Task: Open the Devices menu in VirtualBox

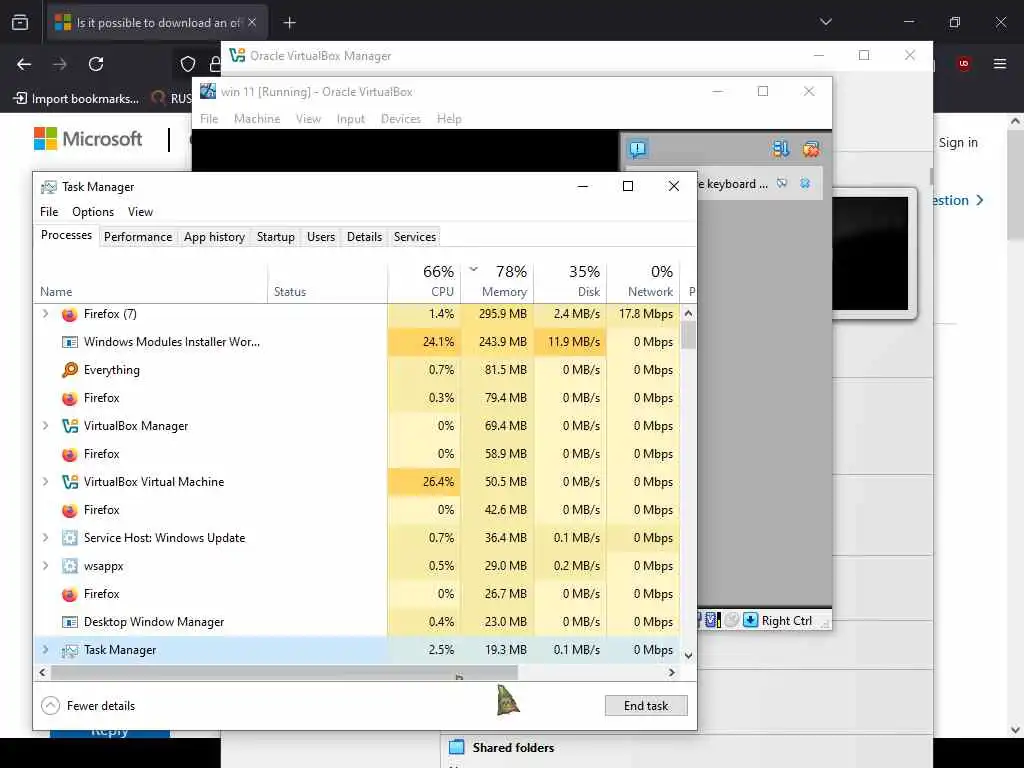Action: click(400, 119)
